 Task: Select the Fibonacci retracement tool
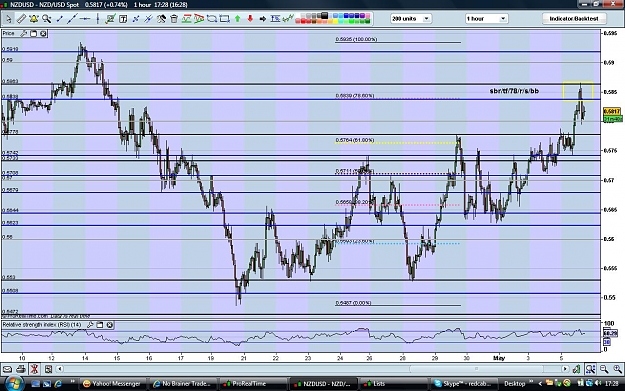(275, 19)
